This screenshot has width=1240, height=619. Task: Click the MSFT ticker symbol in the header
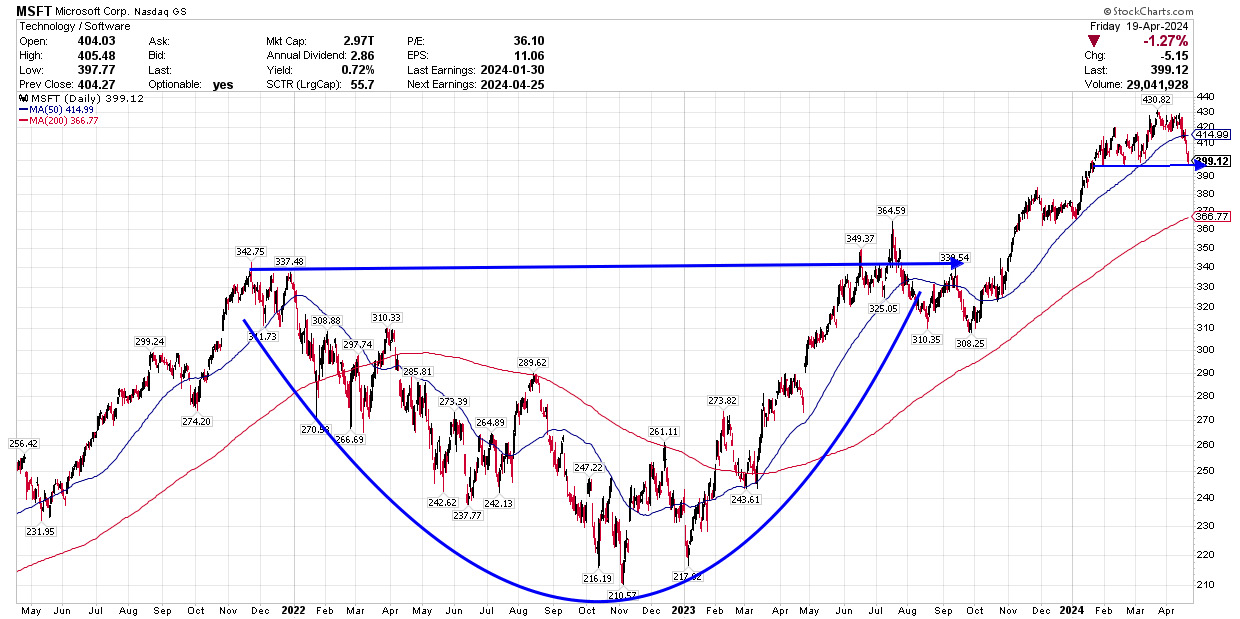pyautogui.click(x=34, y=10)
